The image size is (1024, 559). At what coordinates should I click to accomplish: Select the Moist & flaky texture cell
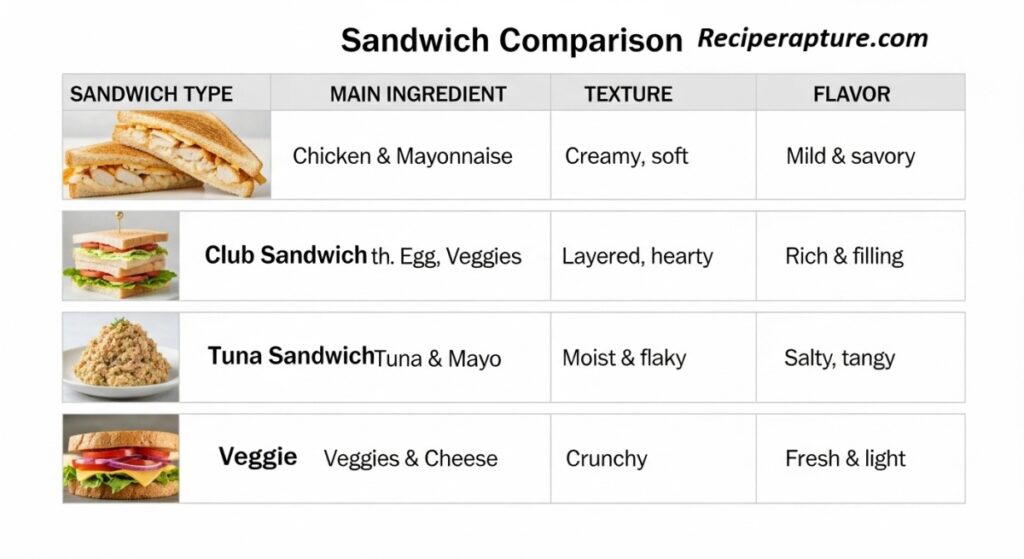pyautogui.click(x=624, y=358)
